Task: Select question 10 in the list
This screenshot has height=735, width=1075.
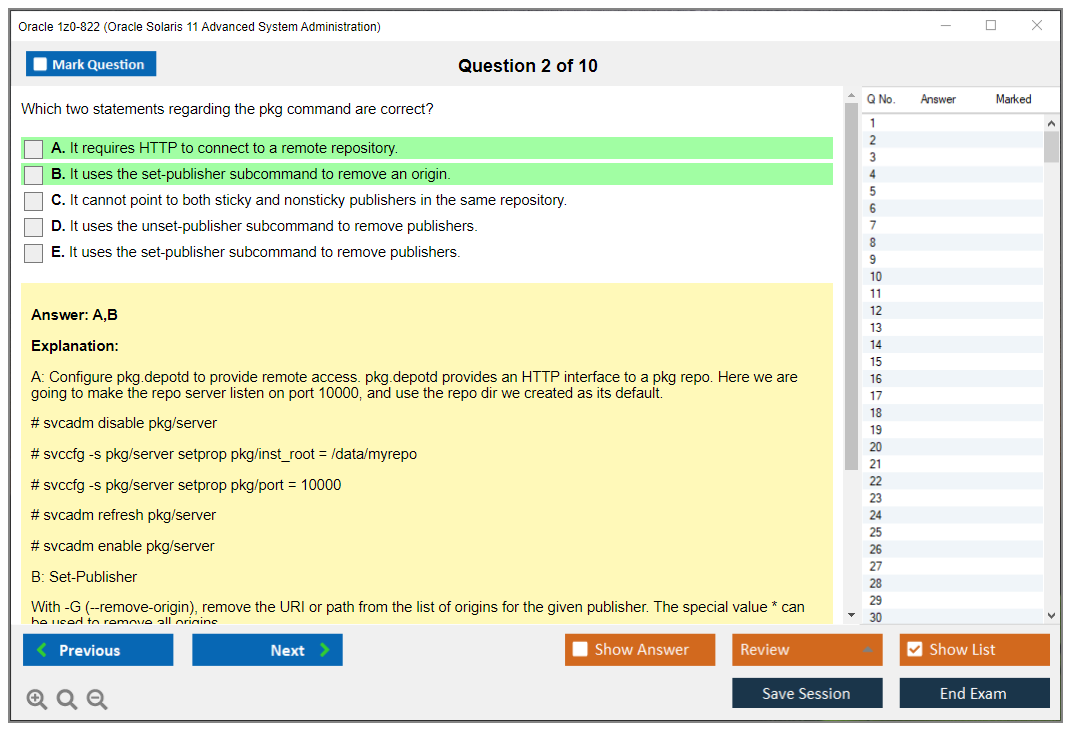Action: (876, 277)
